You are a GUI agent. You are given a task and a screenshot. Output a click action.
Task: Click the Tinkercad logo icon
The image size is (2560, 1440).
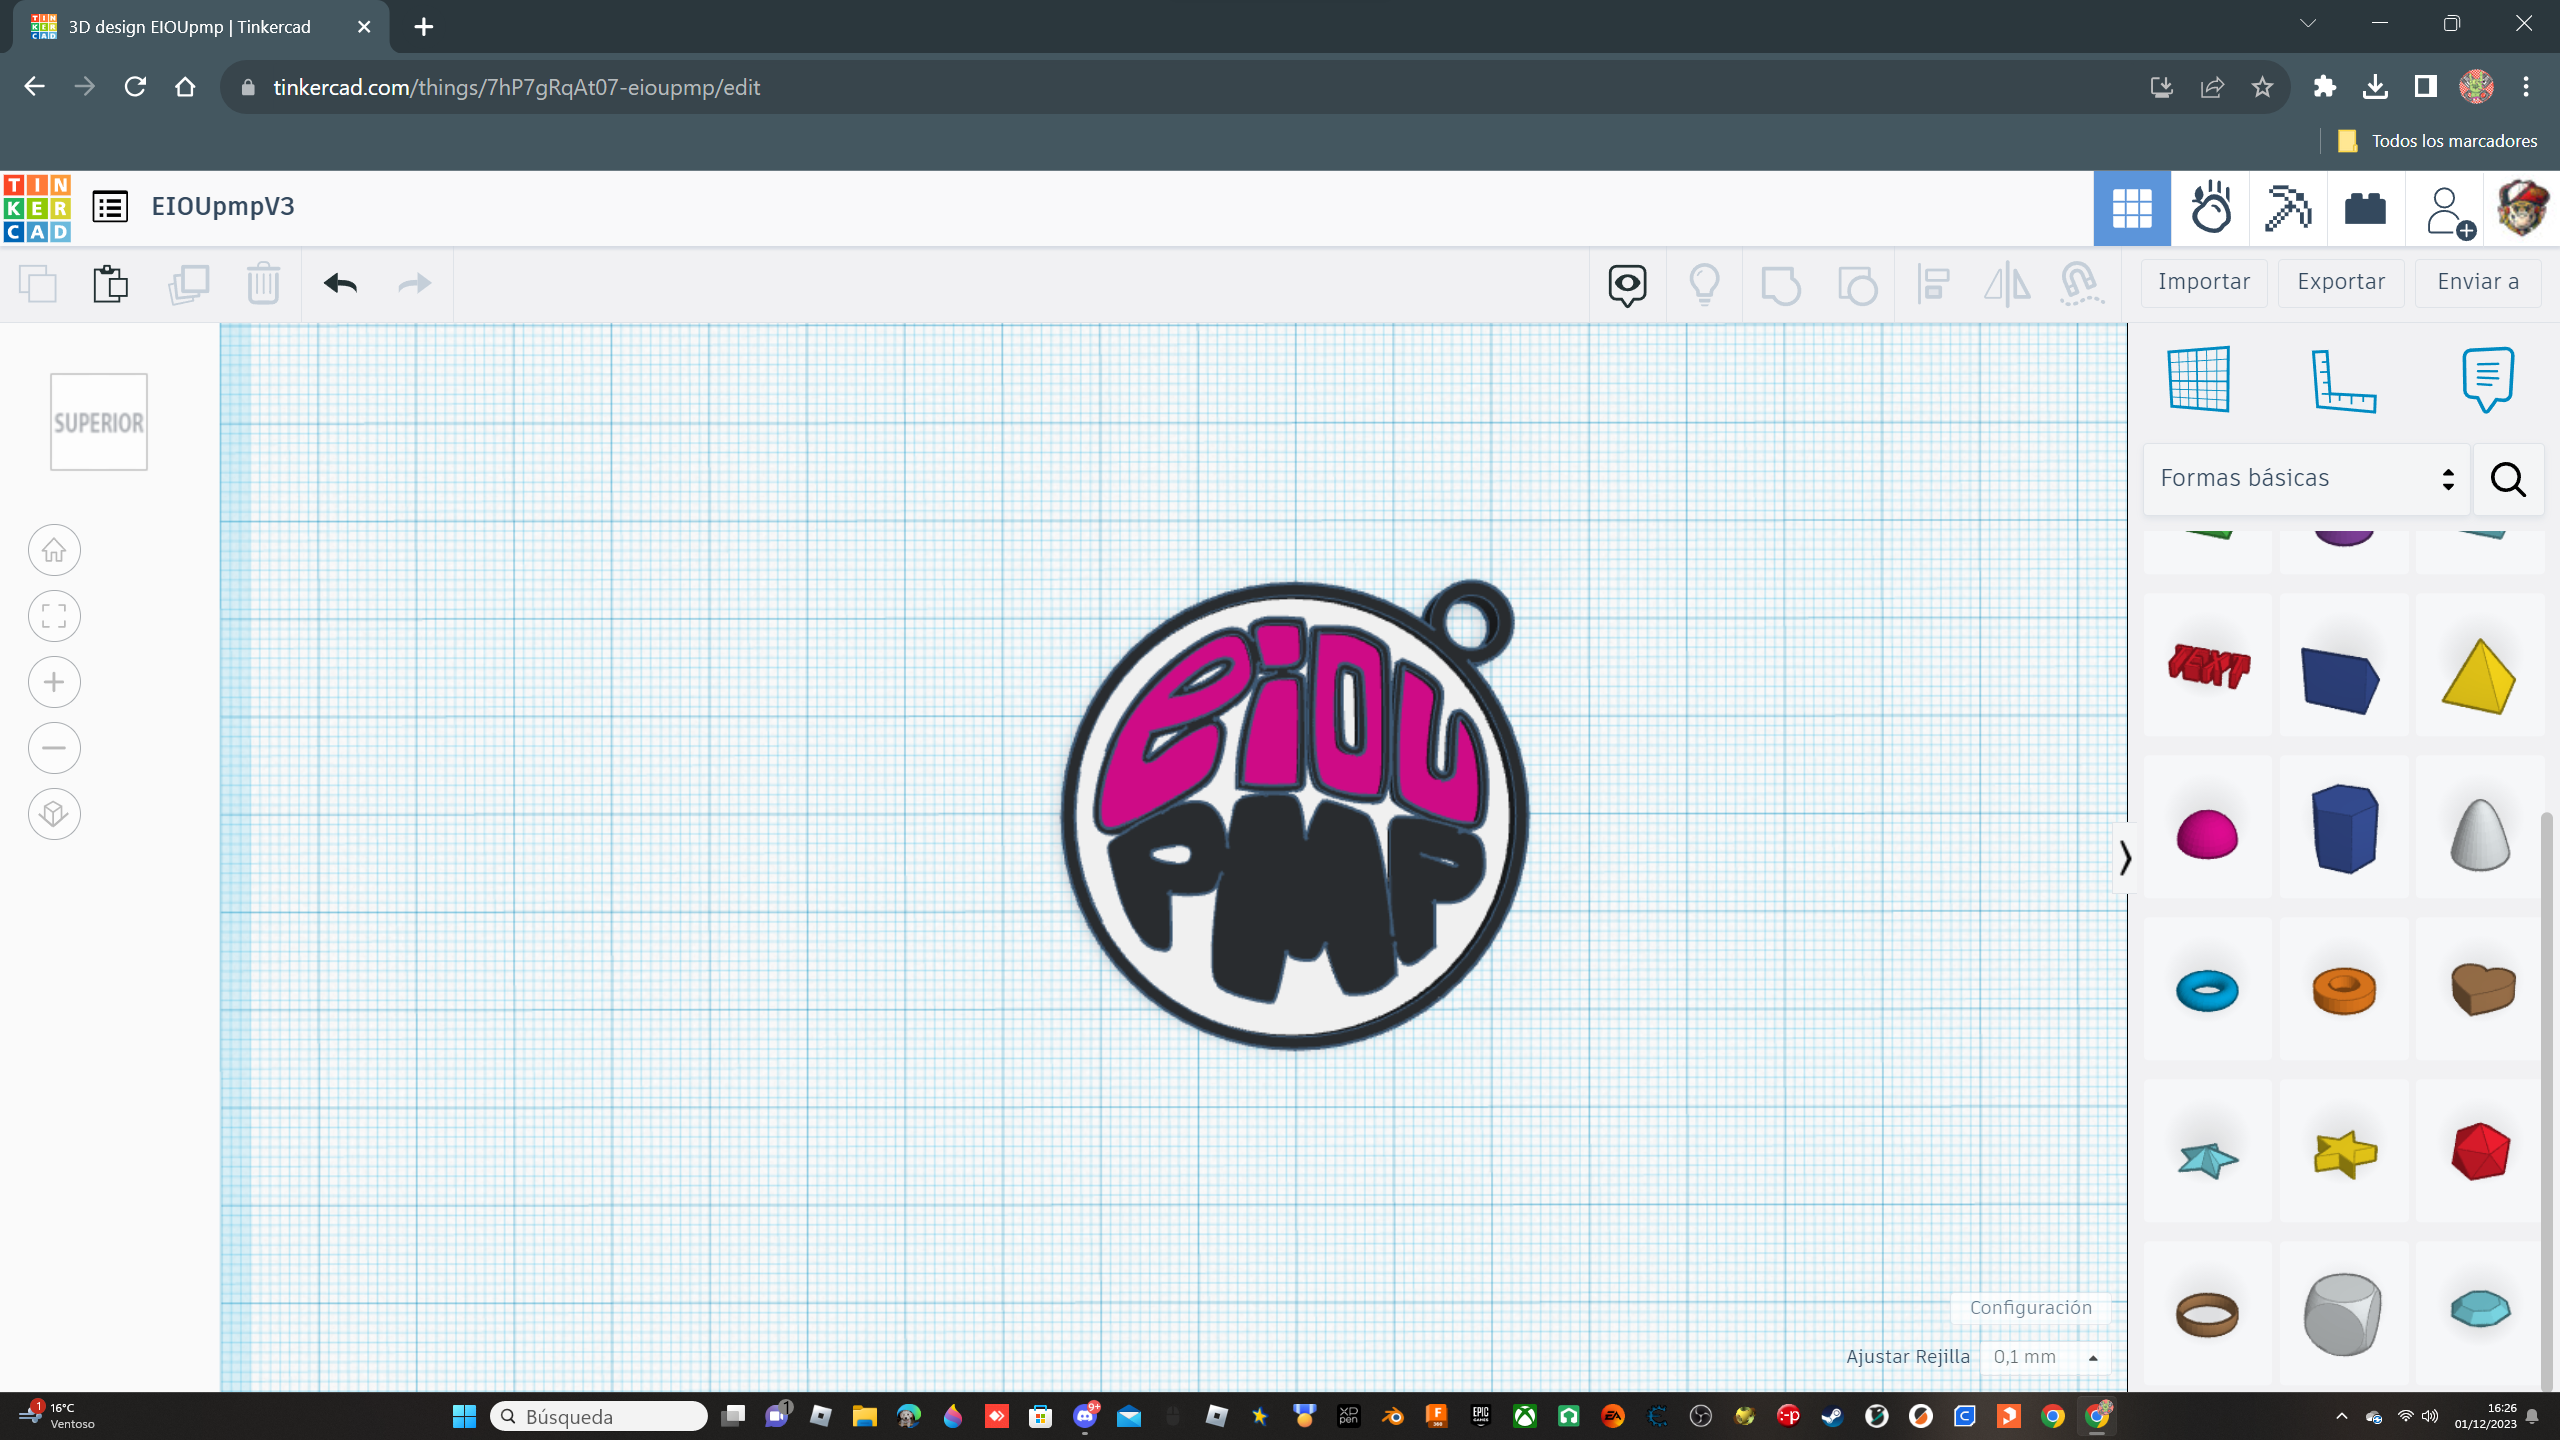point(37,208)
